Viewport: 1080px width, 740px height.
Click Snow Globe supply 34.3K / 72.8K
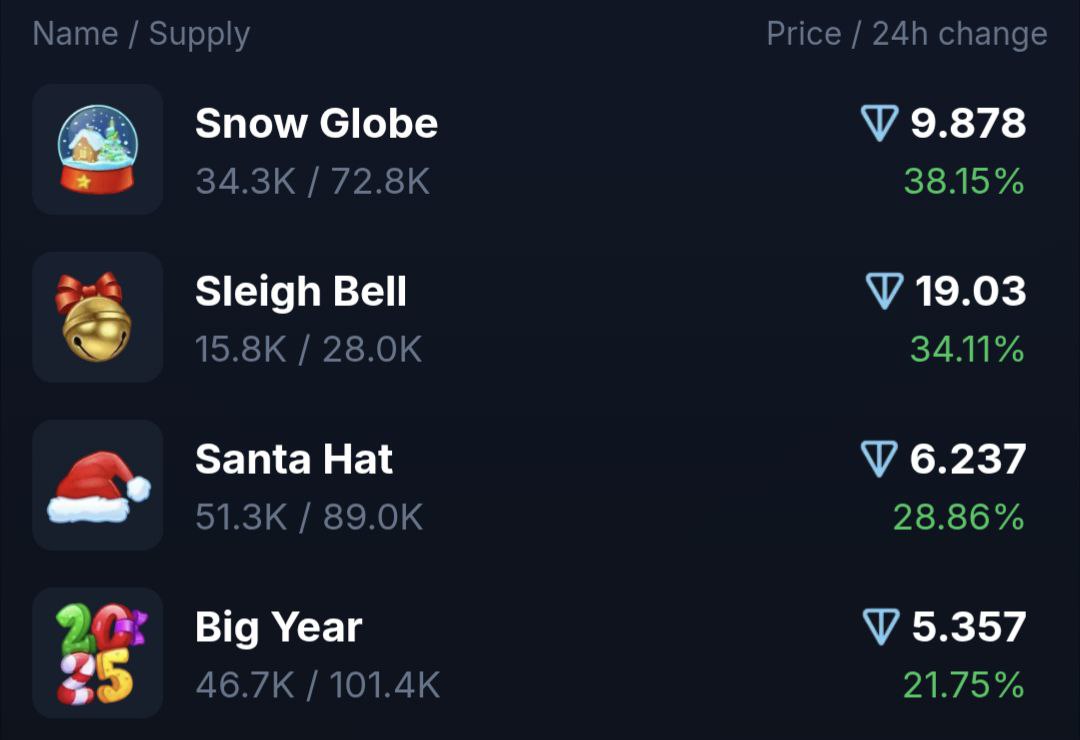coord(313,182)
